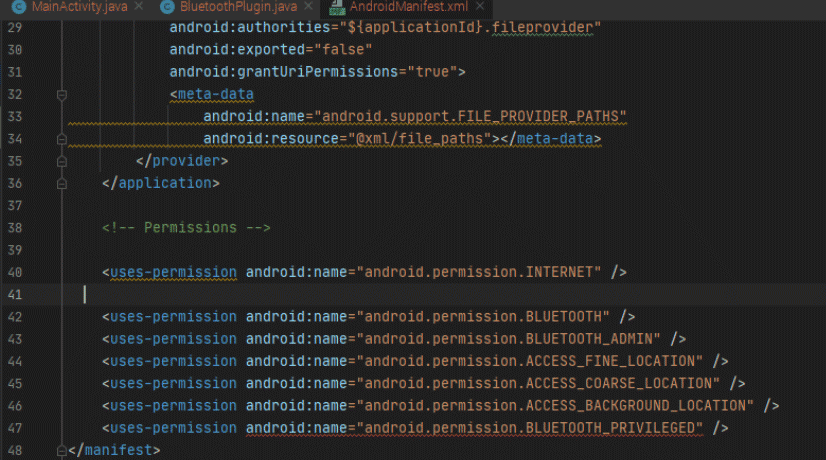Click line number 41 in the gutter
The height and width of the screenshot is (460, 826).
coord(15,295)
